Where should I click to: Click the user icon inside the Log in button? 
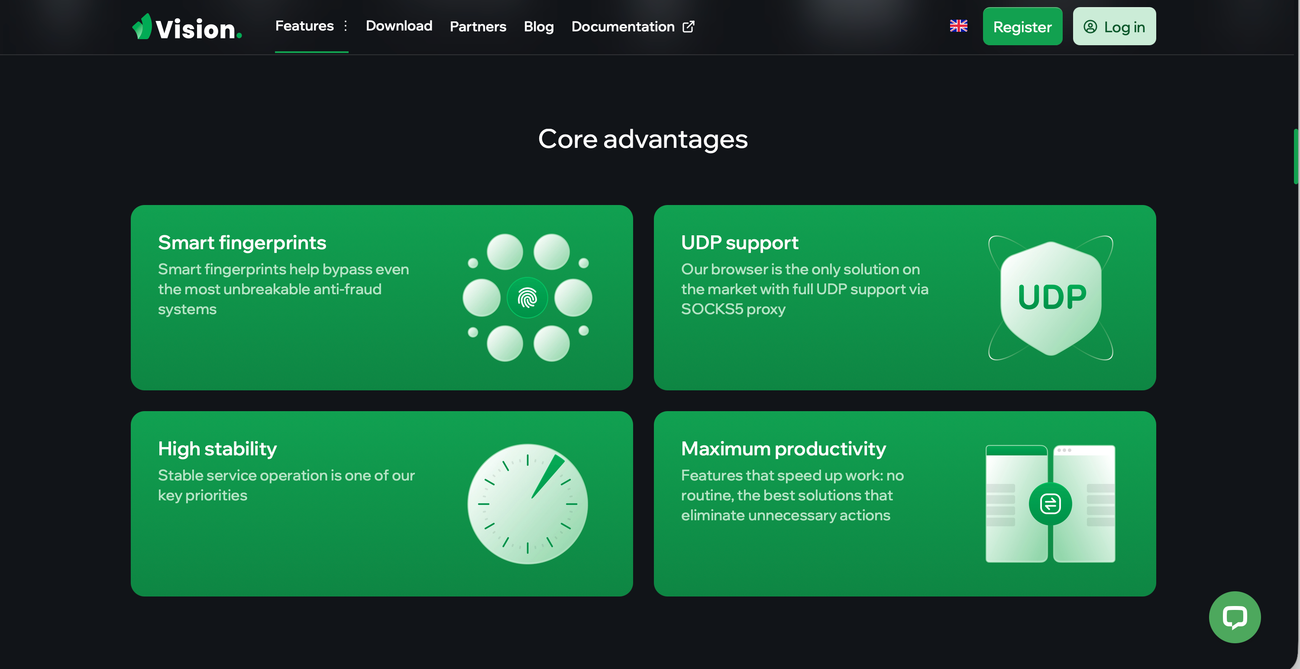pos(1090,27)
